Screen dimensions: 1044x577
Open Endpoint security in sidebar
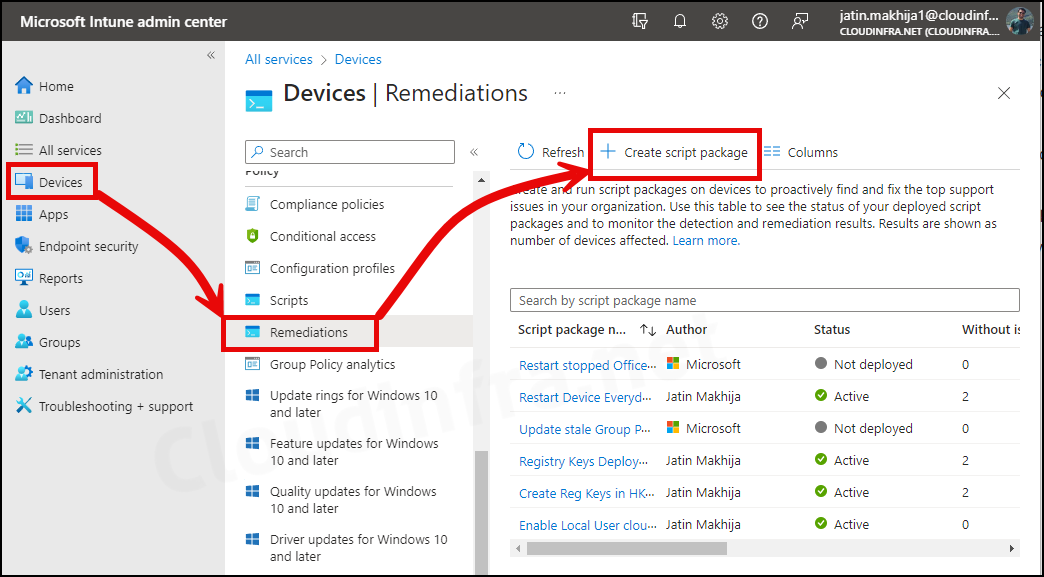(89, 246)
